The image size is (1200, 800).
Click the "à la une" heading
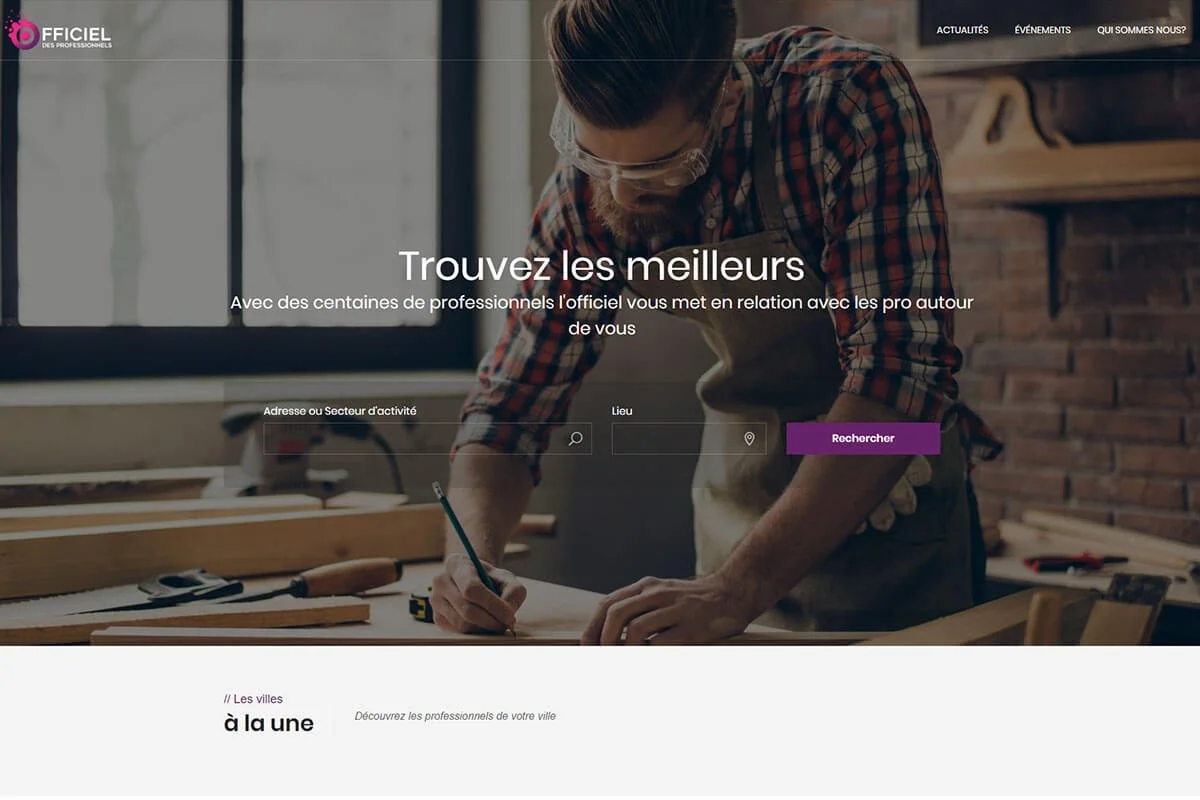[269, 723]
